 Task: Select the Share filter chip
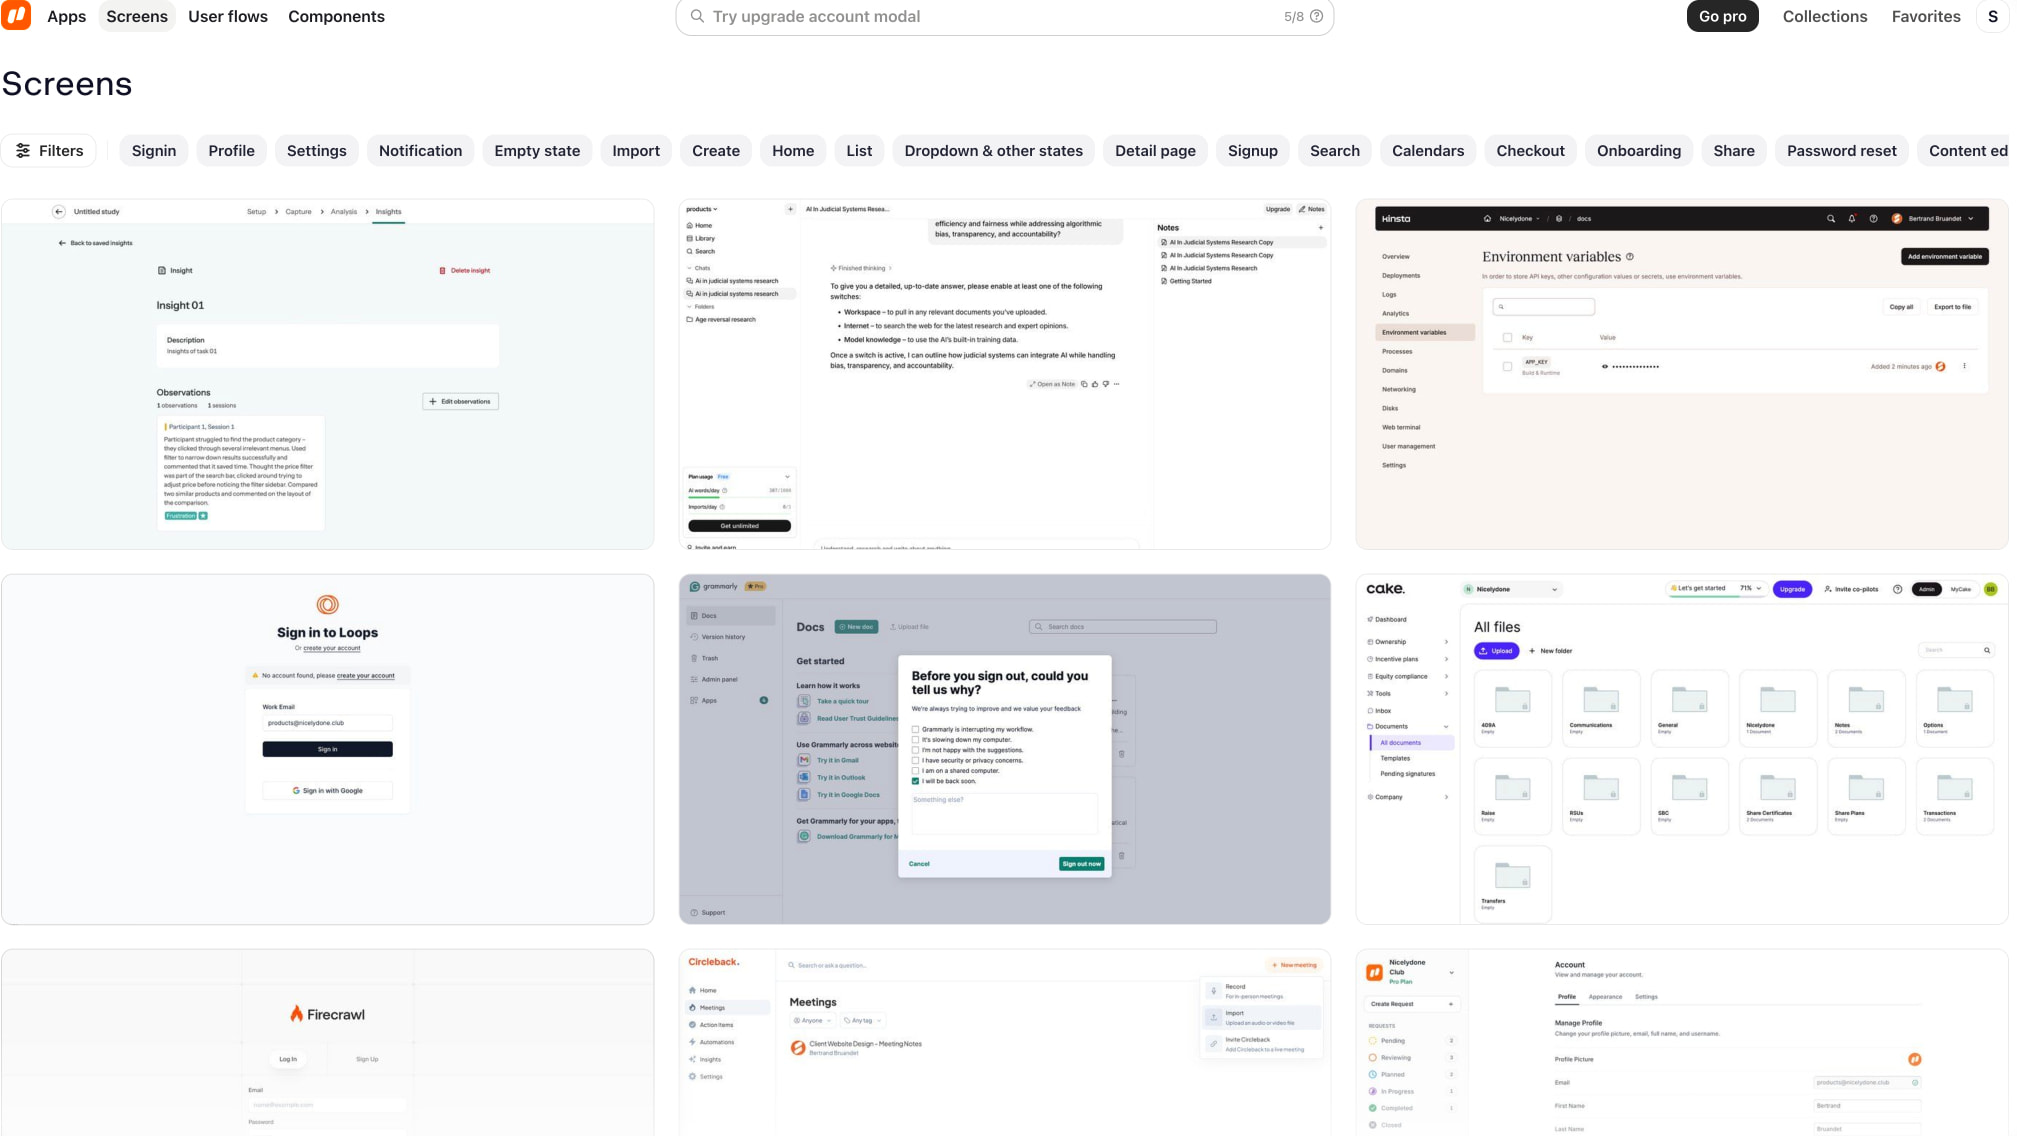click(x=1733, y=150)
